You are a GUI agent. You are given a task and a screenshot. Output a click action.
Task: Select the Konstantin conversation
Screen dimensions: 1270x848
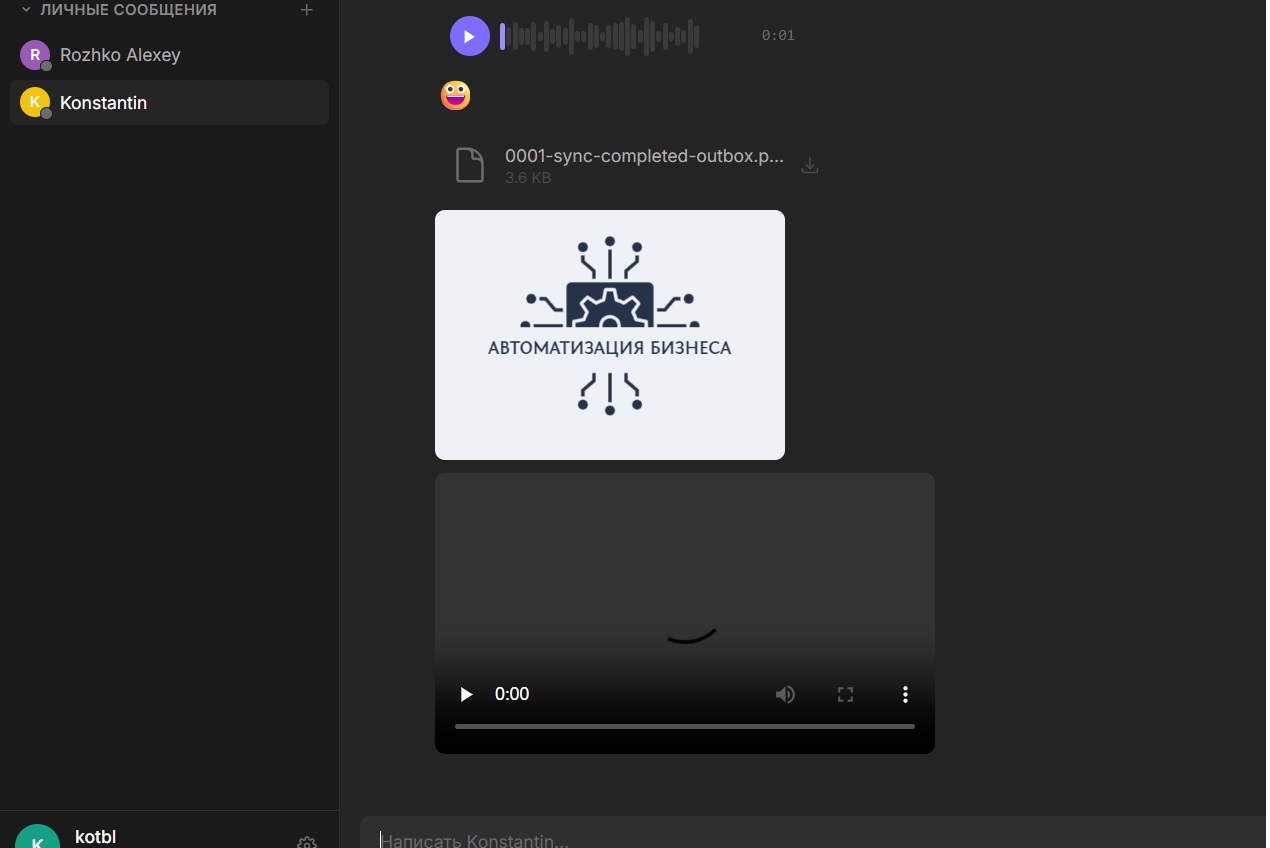103,103
